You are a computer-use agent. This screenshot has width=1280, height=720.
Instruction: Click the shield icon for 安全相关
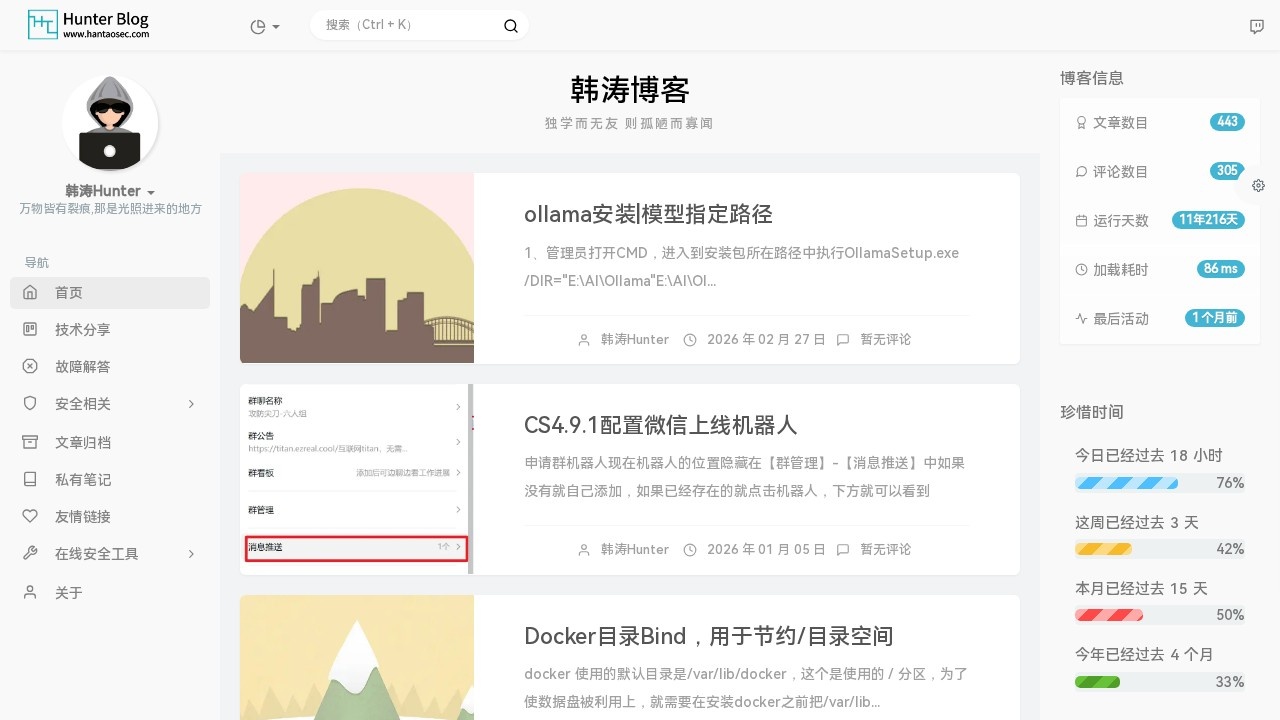31,404
